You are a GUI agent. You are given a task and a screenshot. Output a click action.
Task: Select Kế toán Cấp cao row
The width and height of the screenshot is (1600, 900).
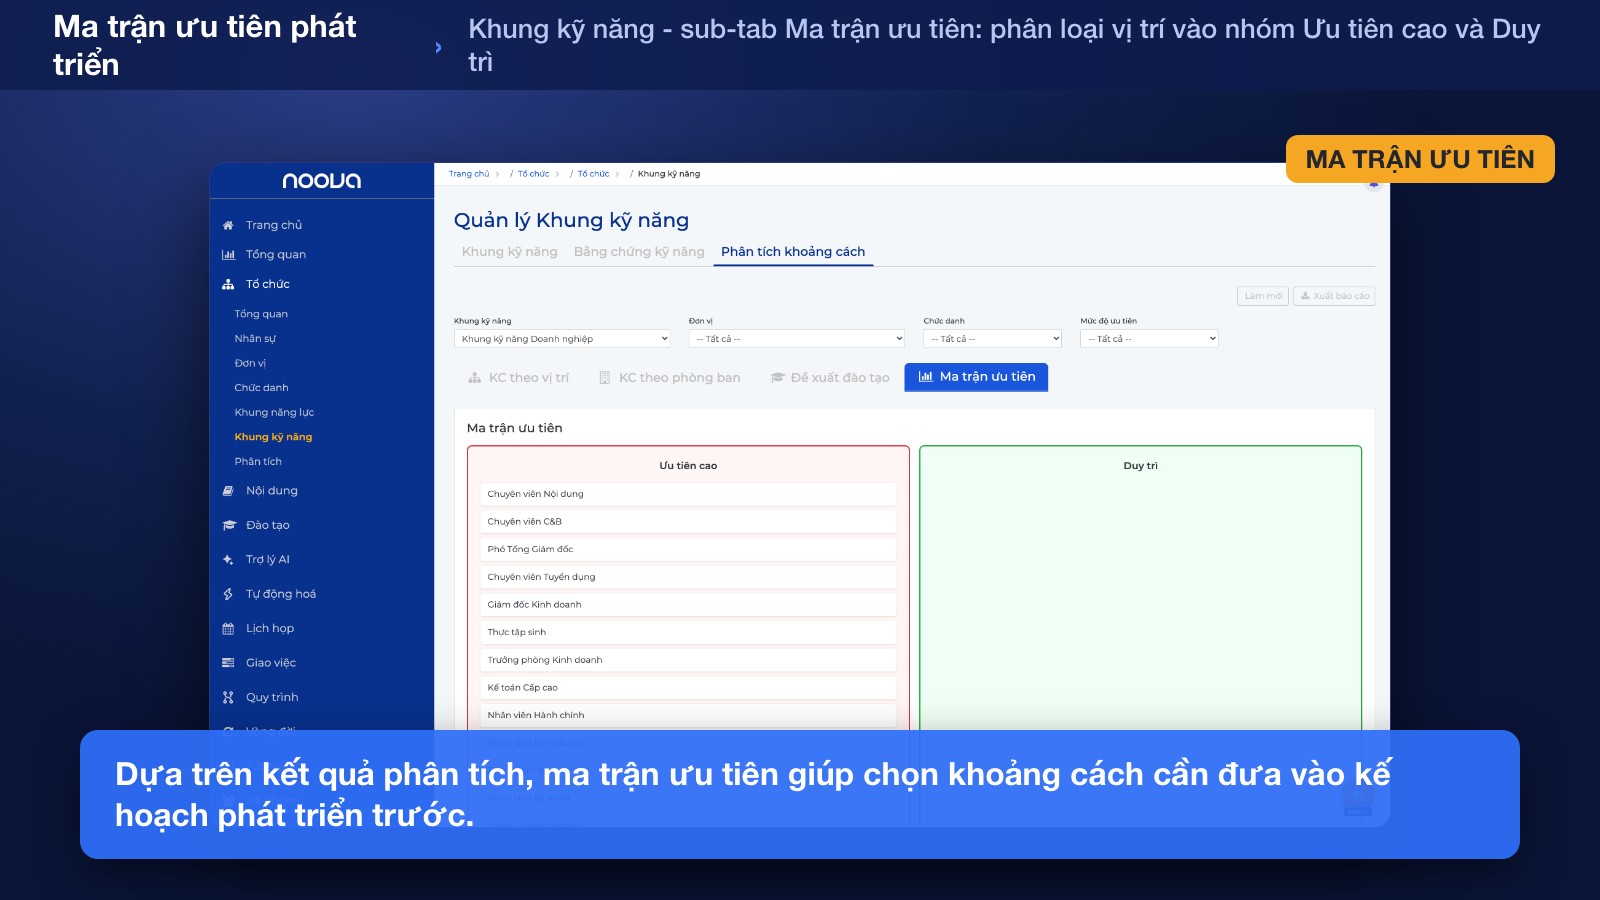tap(688, 688)
